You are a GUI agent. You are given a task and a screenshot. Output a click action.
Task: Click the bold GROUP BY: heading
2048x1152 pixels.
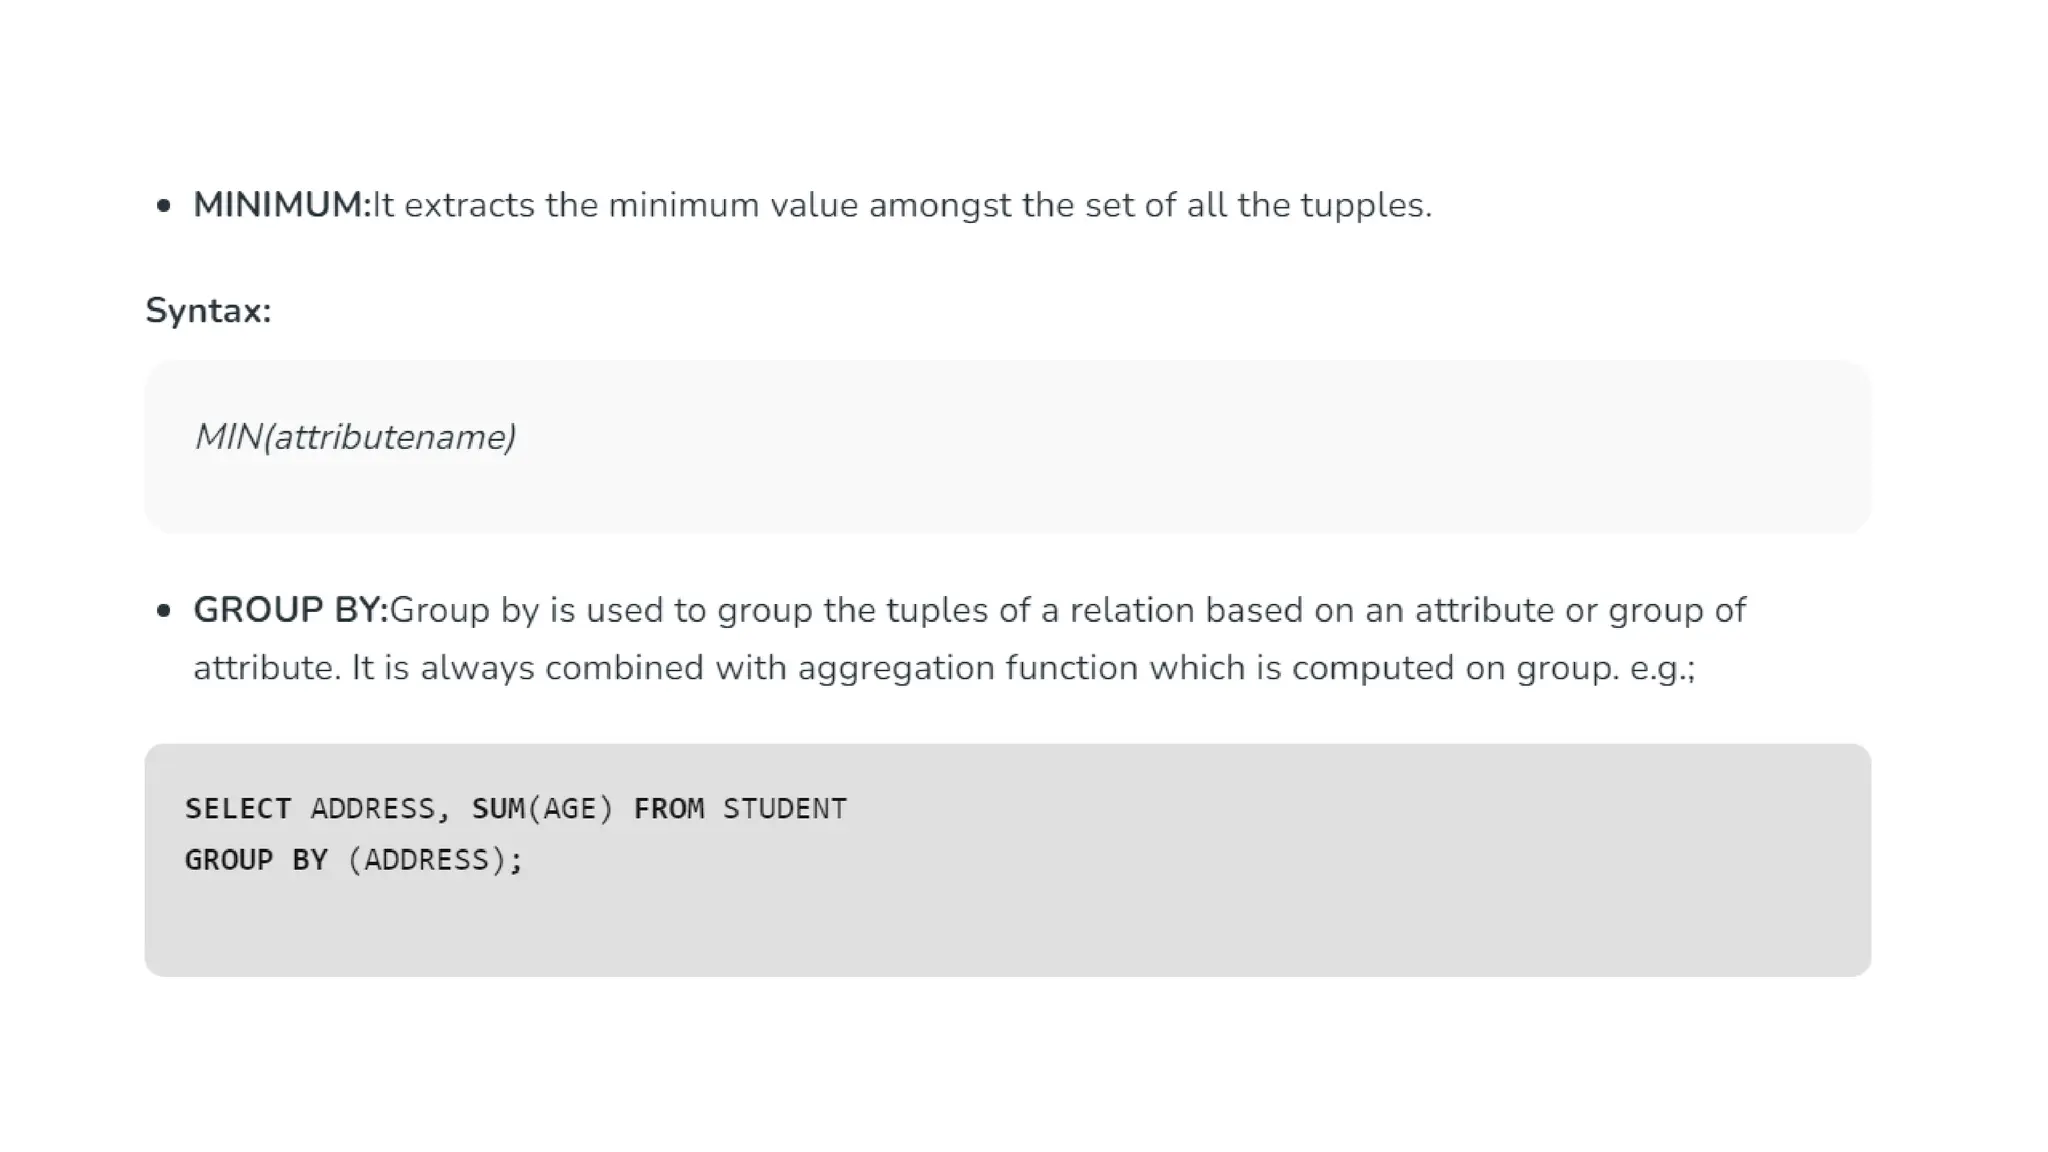pos(290,610)
